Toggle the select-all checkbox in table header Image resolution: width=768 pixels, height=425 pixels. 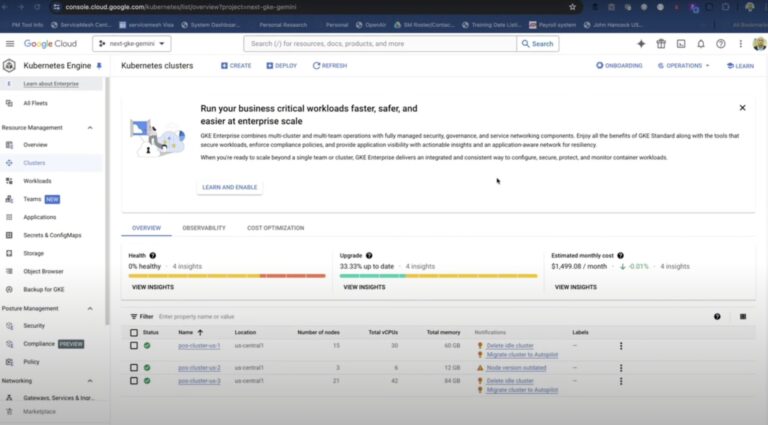coord(133,331)
